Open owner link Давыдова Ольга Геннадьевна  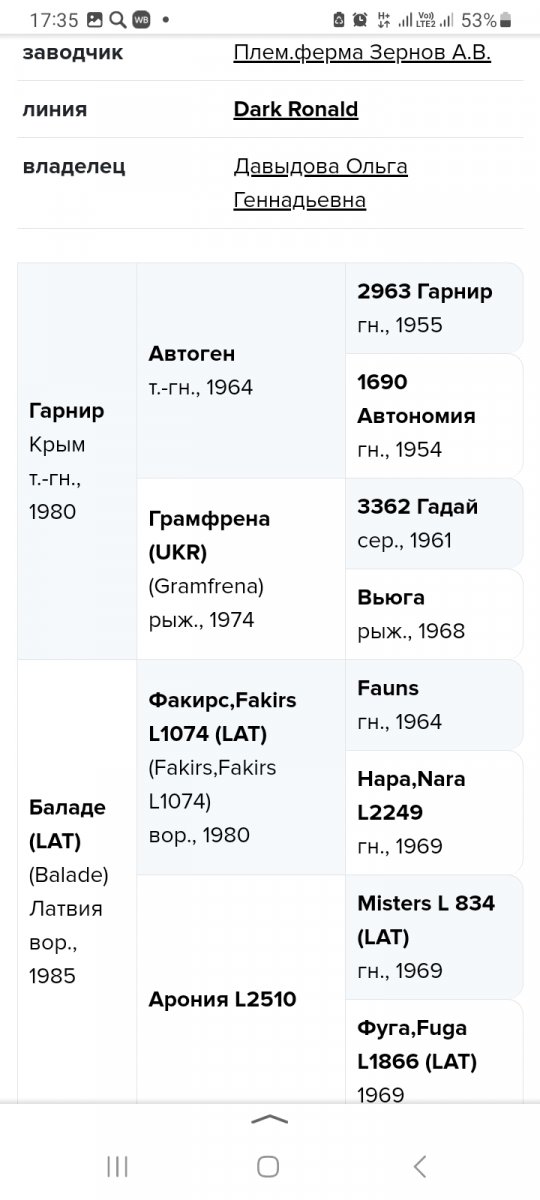pos(320,184)
